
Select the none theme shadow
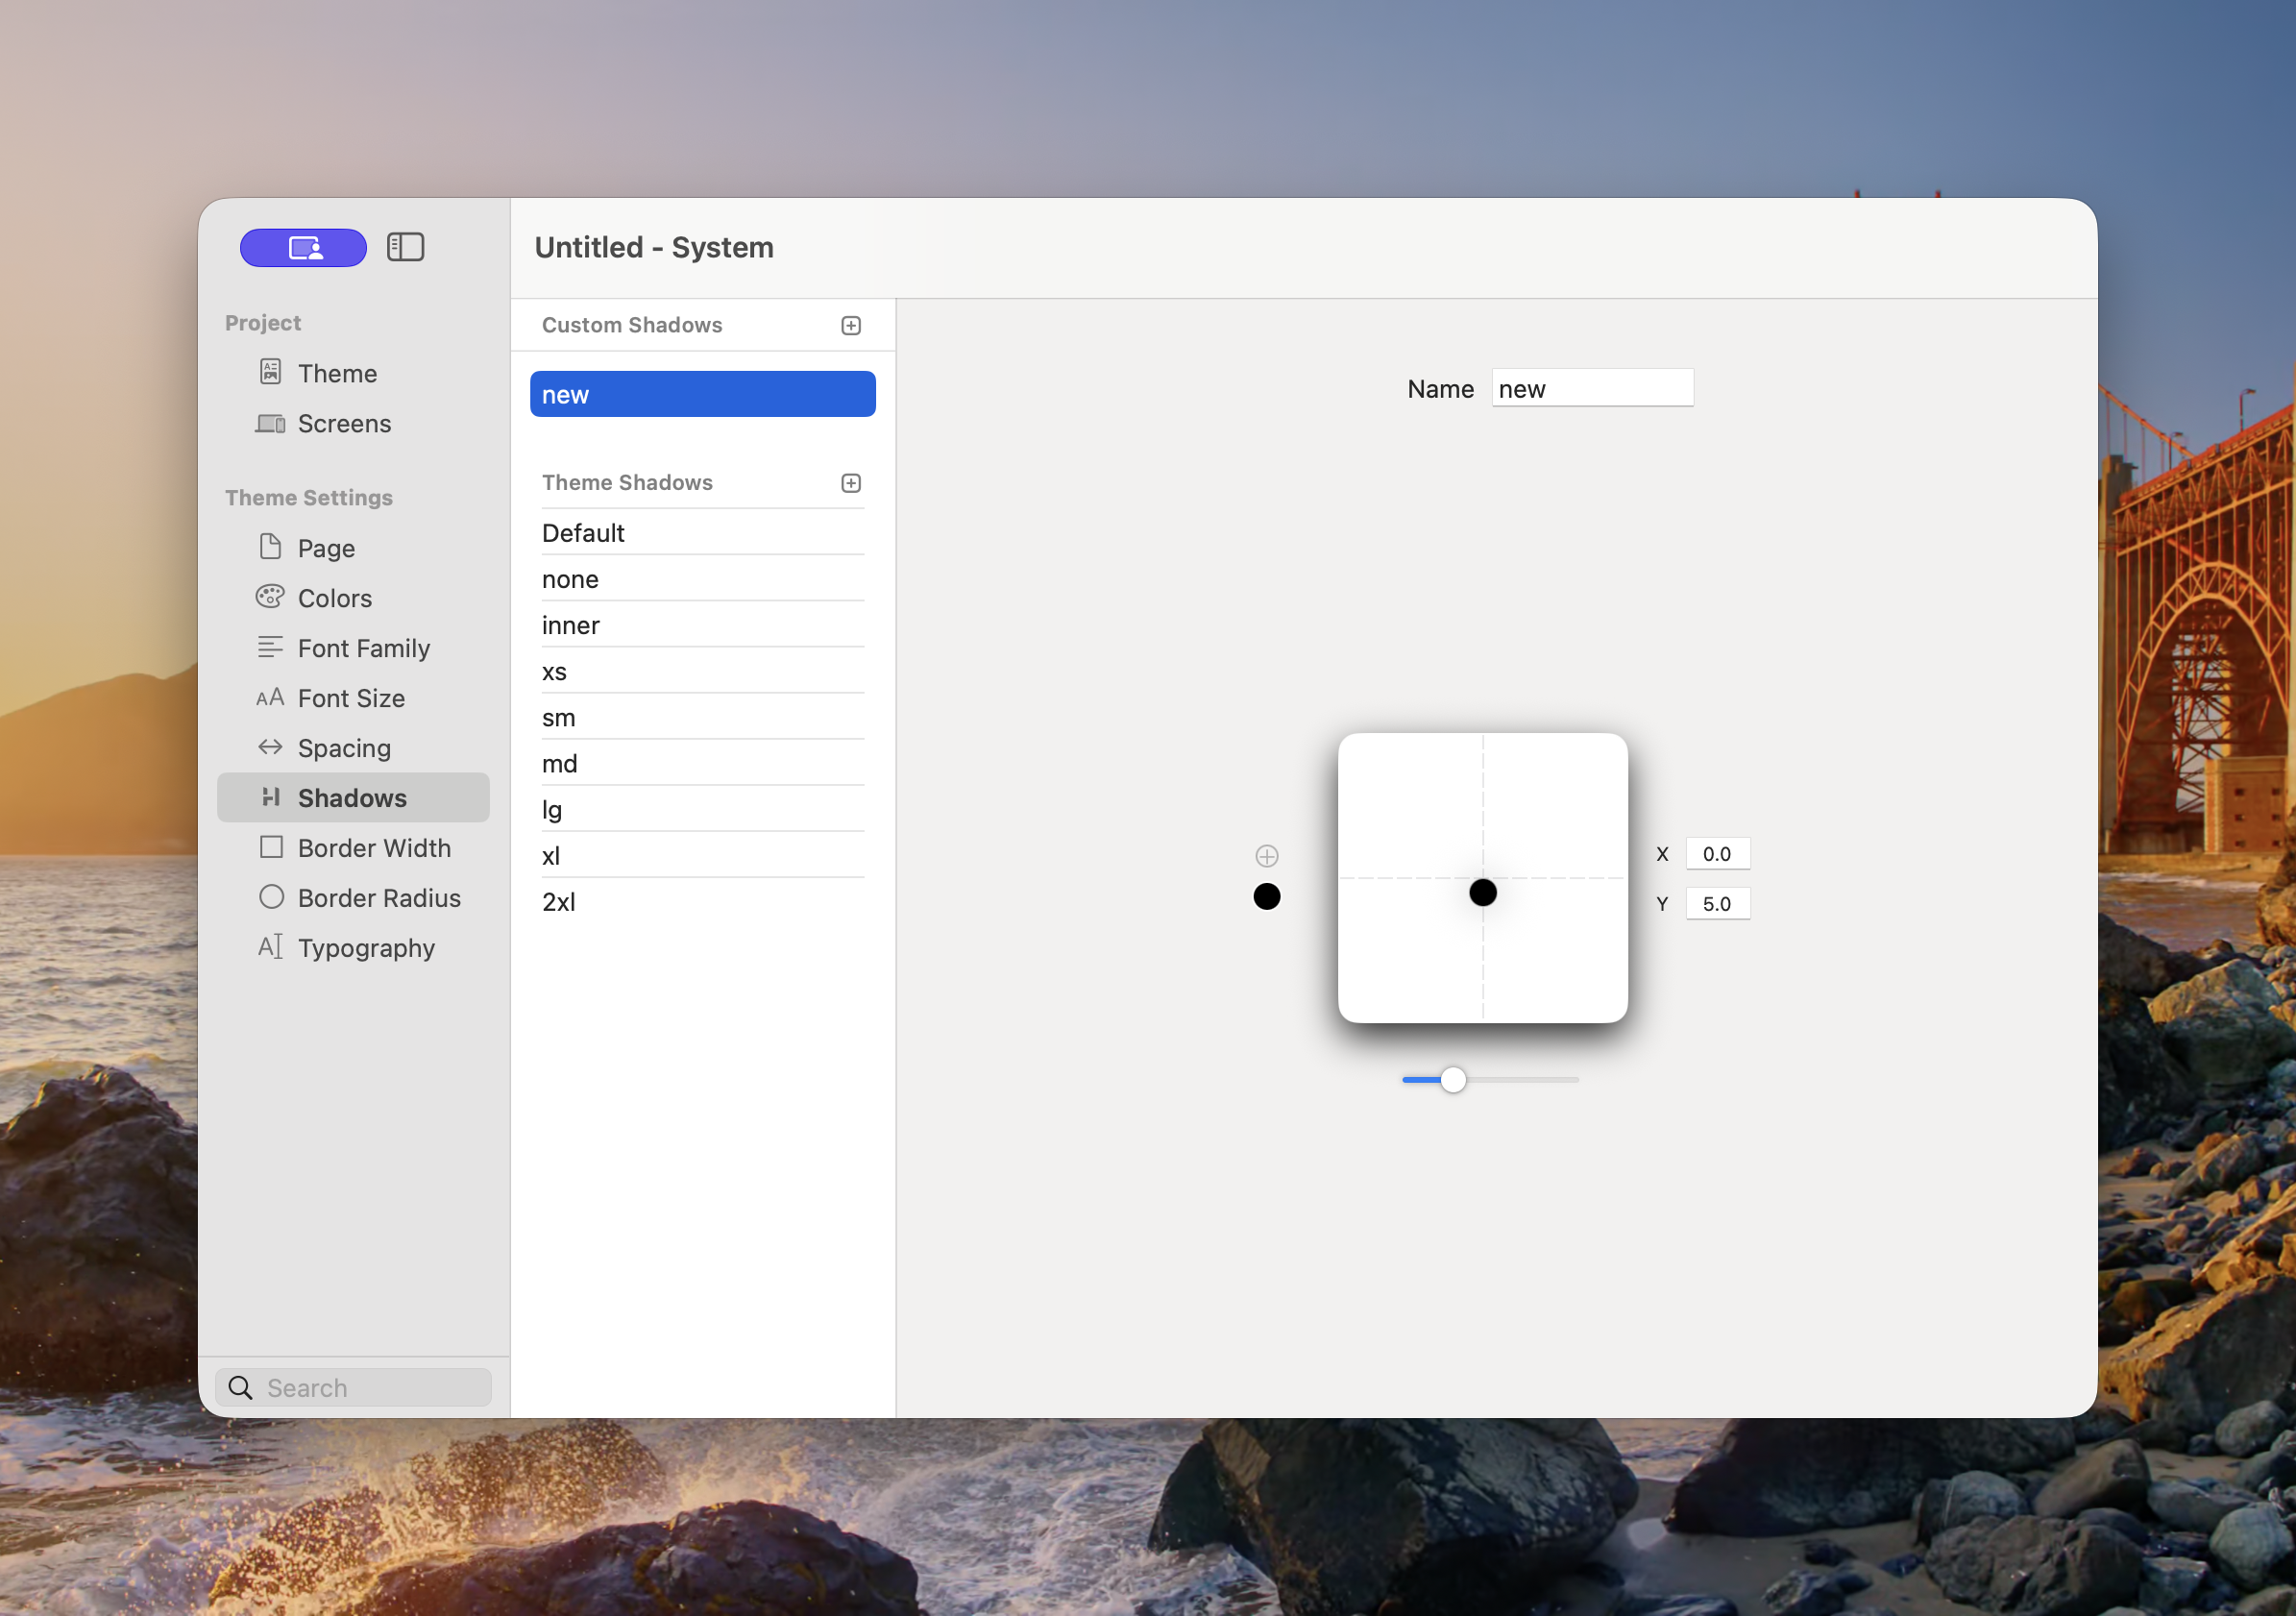pyautogui.click(x=703, y=579)
